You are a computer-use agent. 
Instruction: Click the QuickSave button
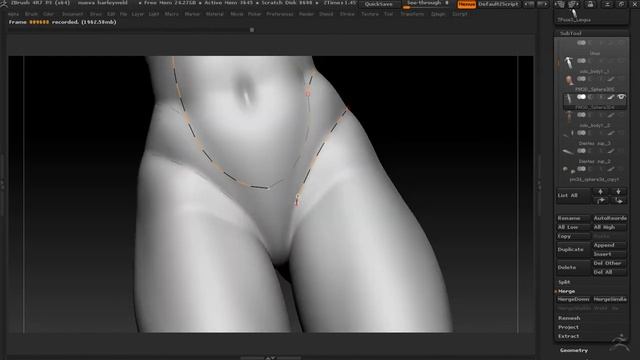point(379,4)
